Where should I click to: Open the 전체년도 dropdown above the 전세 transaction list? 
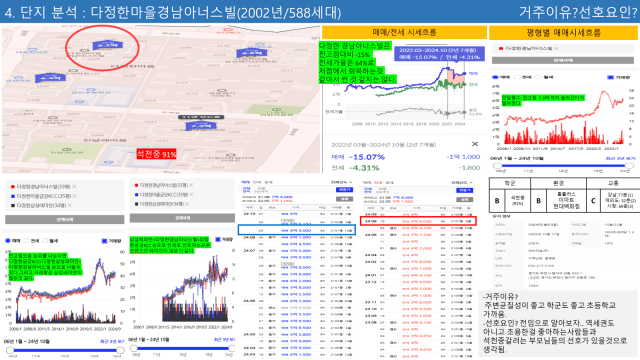tap(462, 182)
